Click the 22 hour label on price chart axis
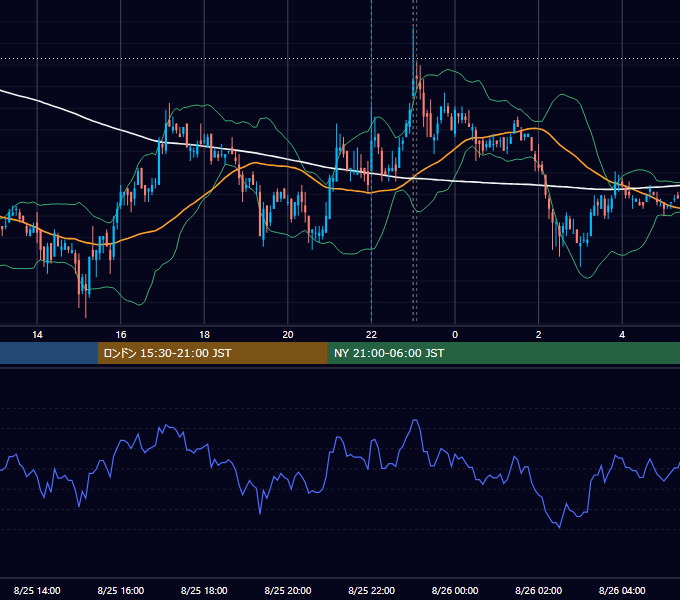680x600 pixels. 371,335
